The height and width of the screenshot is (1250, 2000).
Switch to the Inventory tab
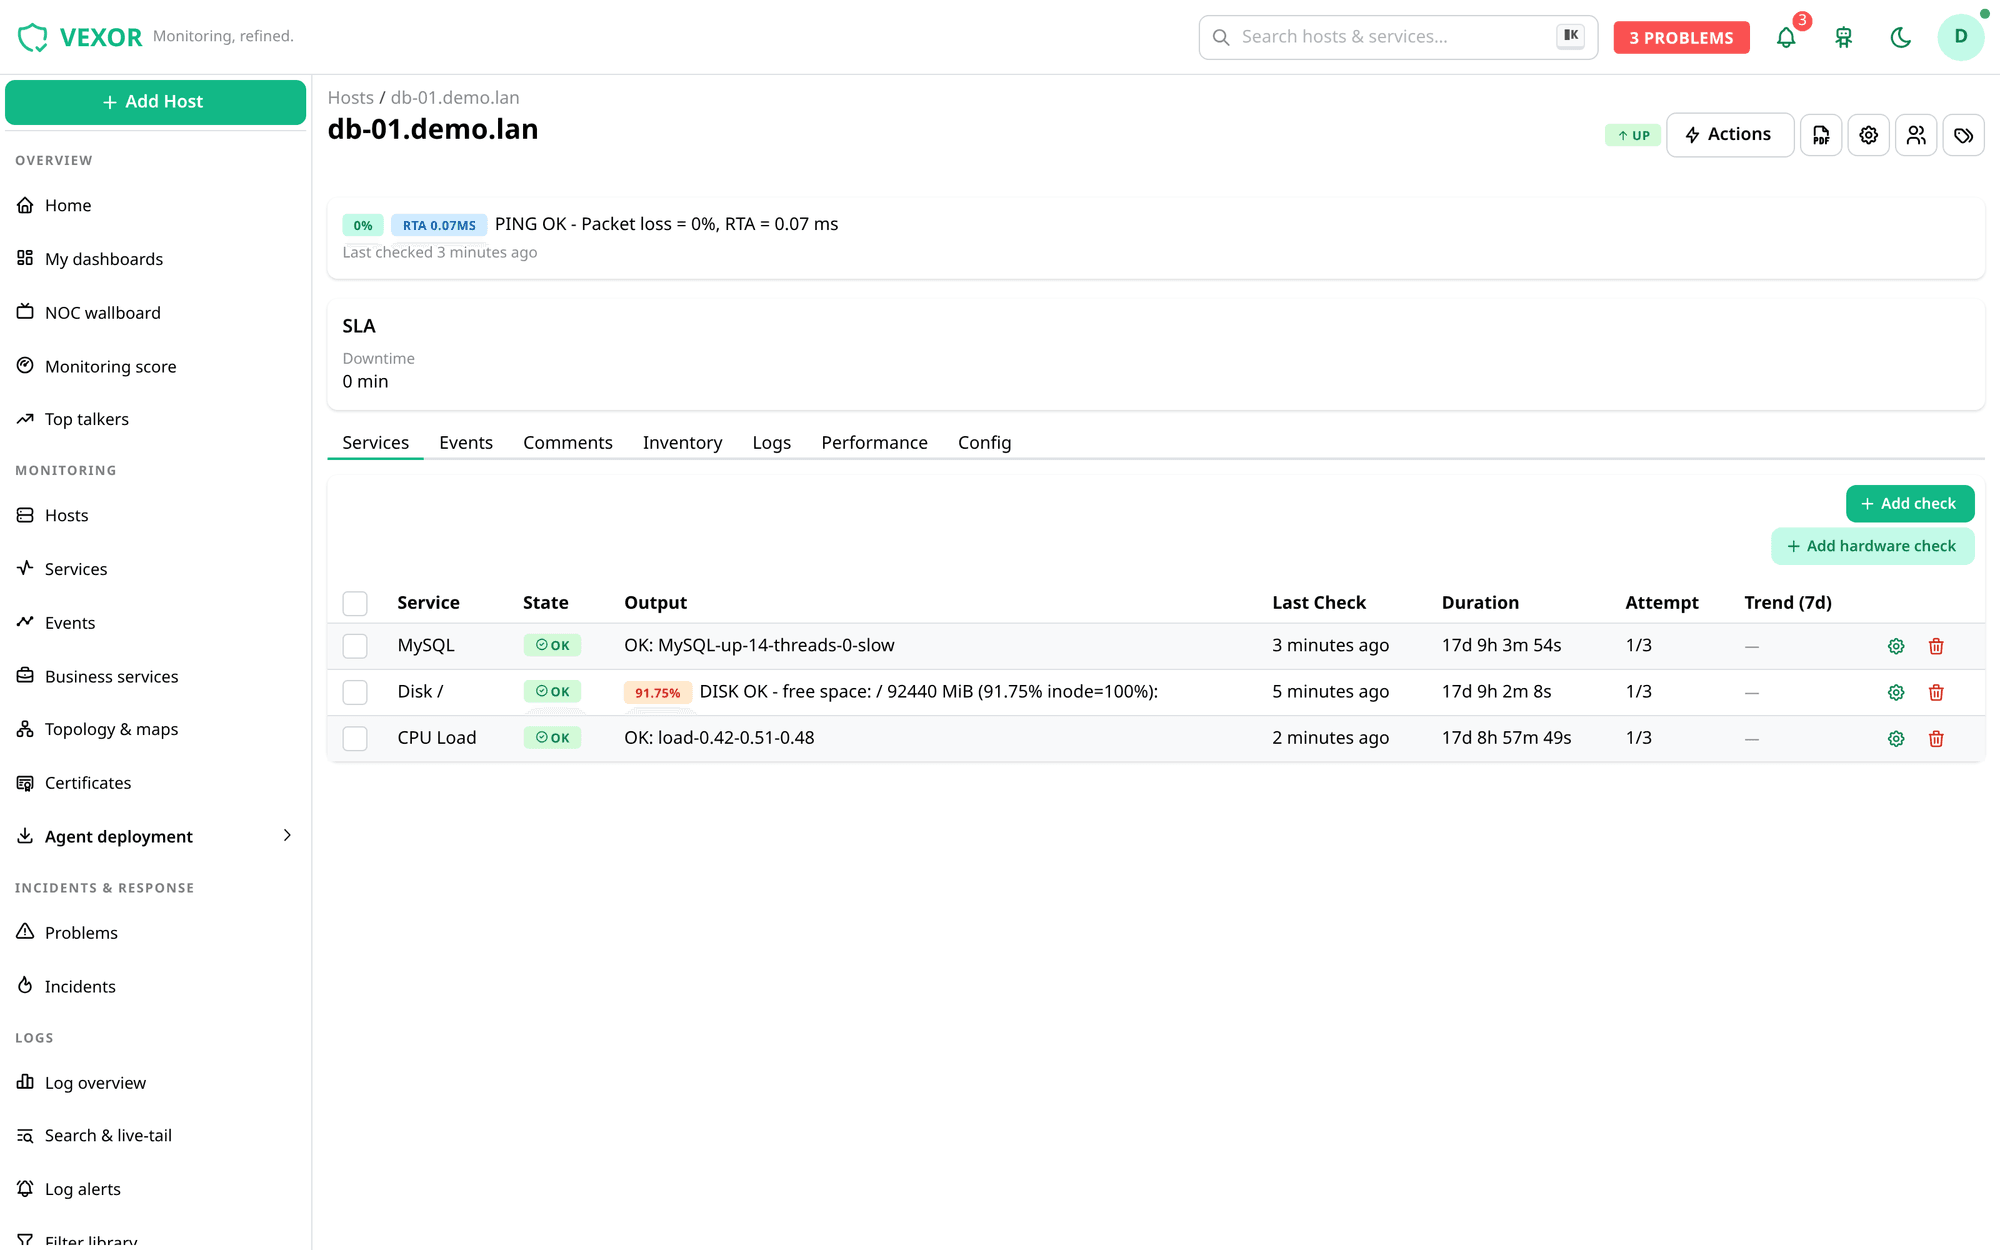click(682, 442)
